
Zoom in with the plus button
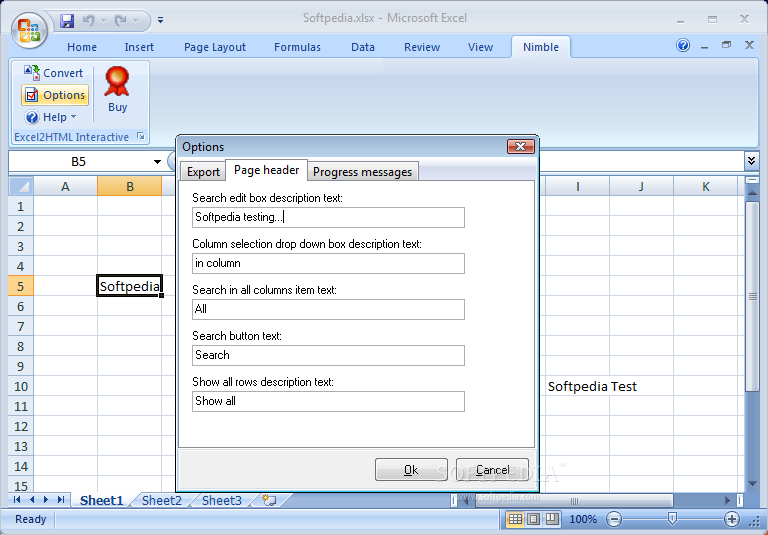click(732, 519)
